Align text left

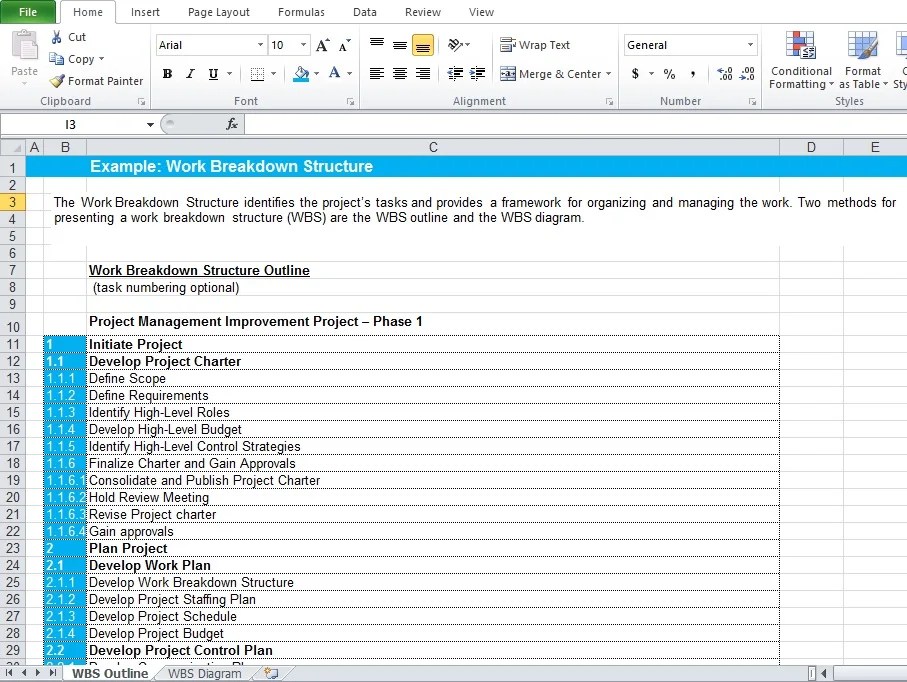pos(377,73)
